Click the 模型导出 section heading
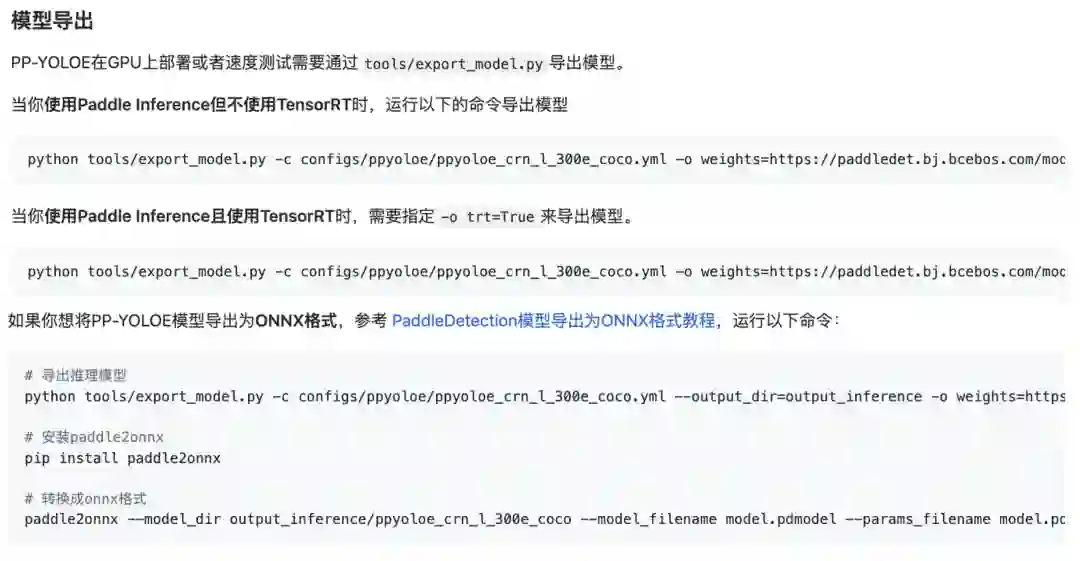Image resolution: width=1080 pixels, height=561 pixels. [x=52, y=21]
